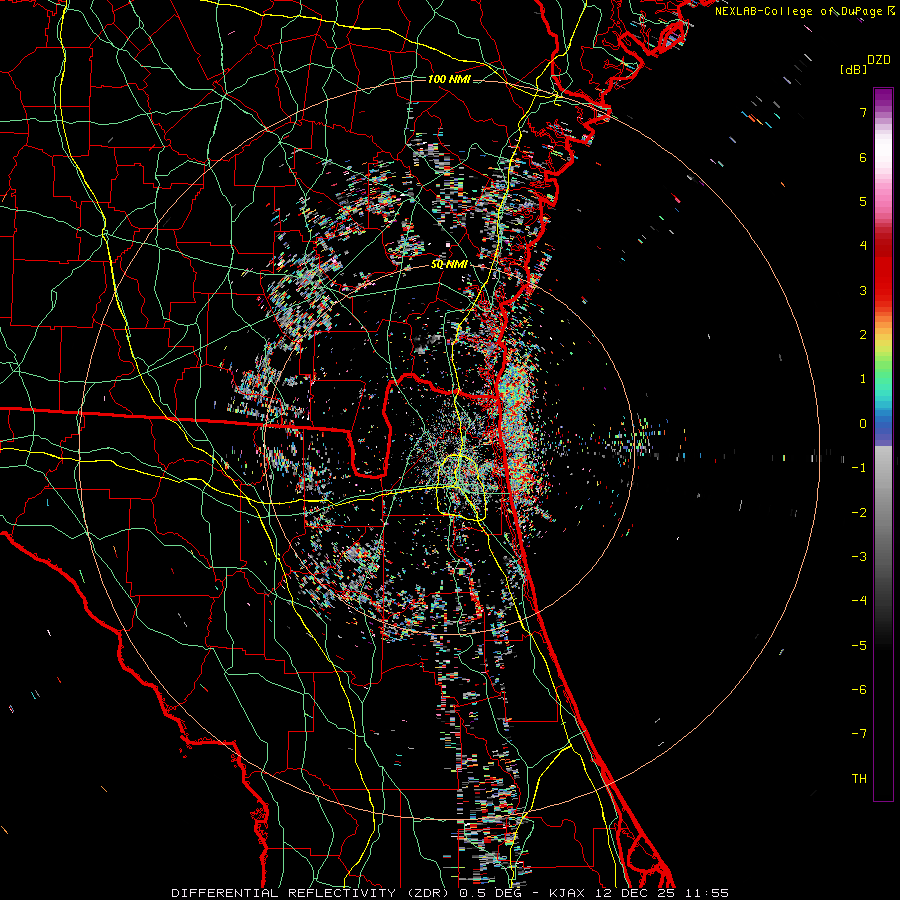The height and width of the screenshot is (900, 900).
Task: Click the DZD scale title
Action: pyautogui.click(x=879, y=60)
